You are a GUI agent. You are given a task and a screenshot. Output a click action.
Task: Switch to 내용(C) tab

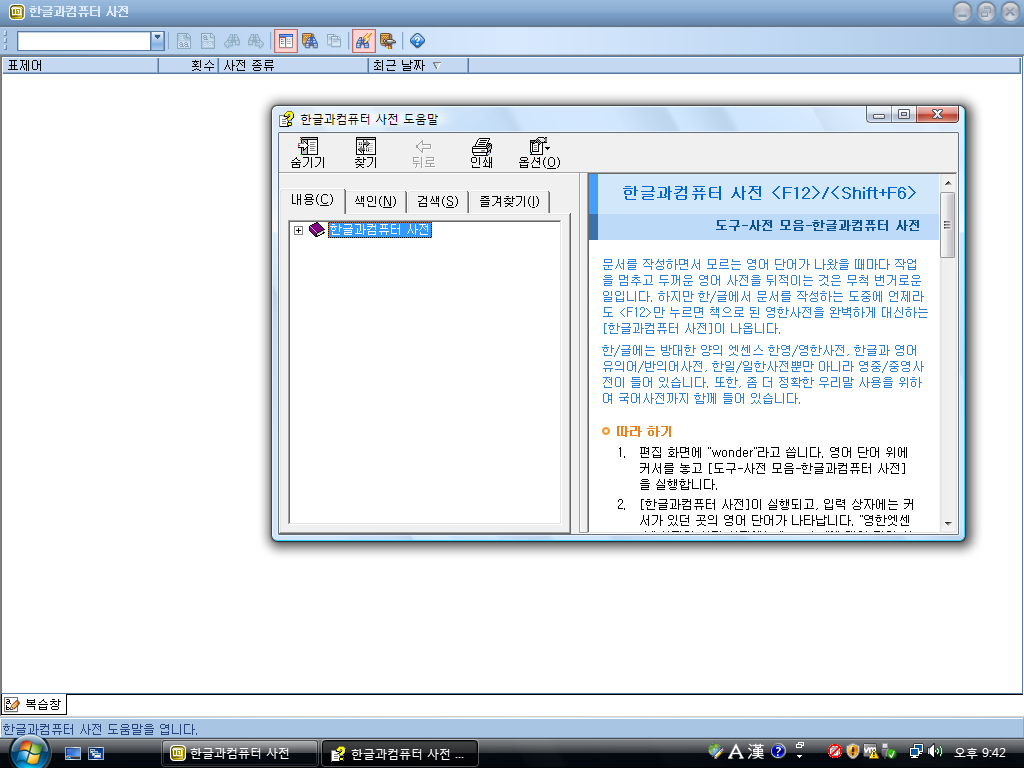click(x=312, y=200)
